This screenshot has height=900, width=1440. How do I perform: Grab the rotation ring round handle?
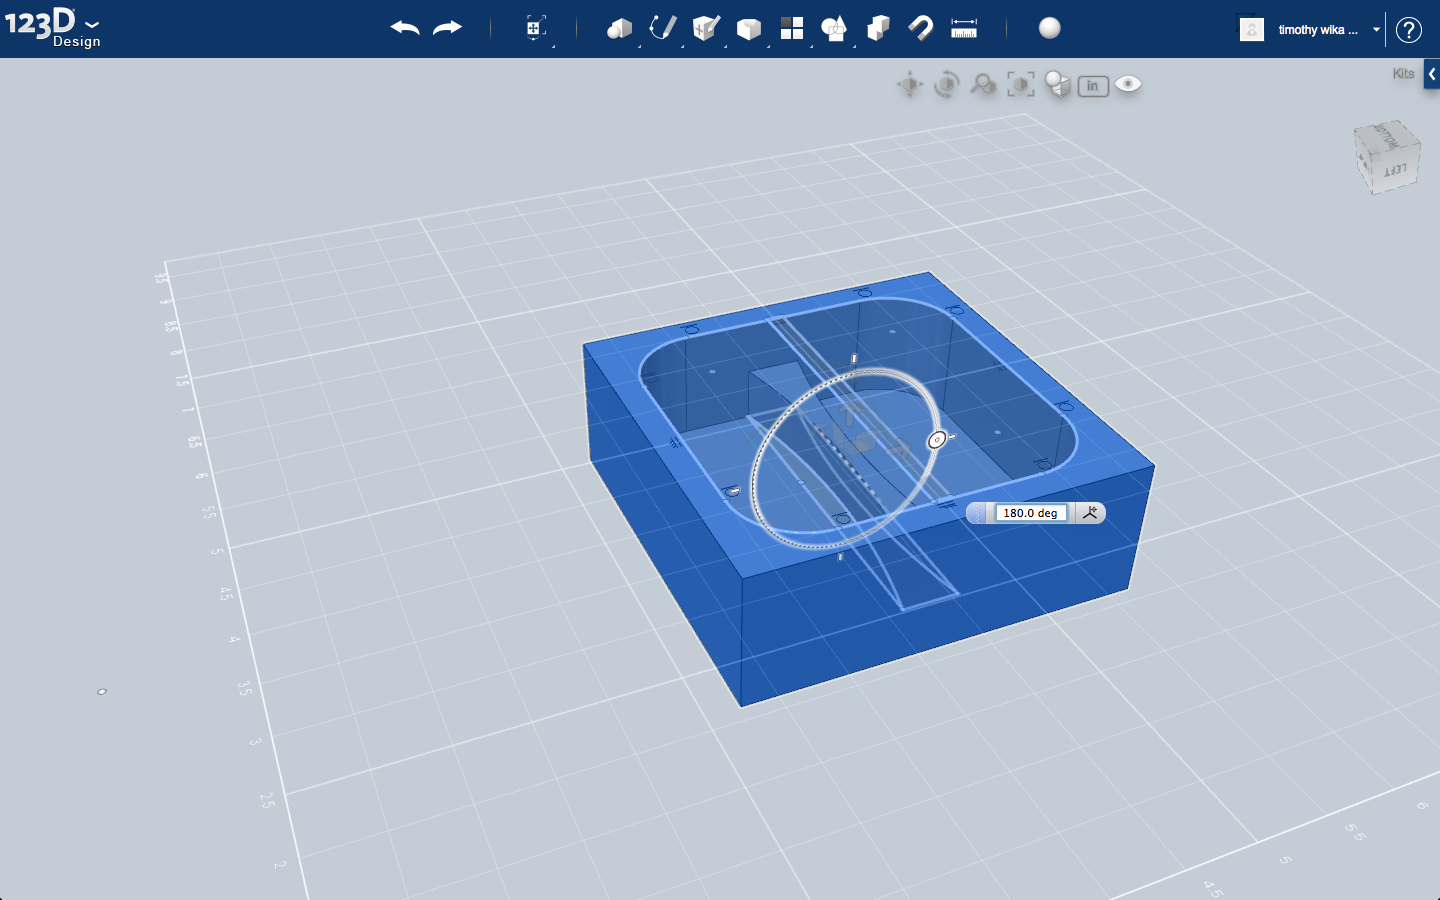(937, 440)
